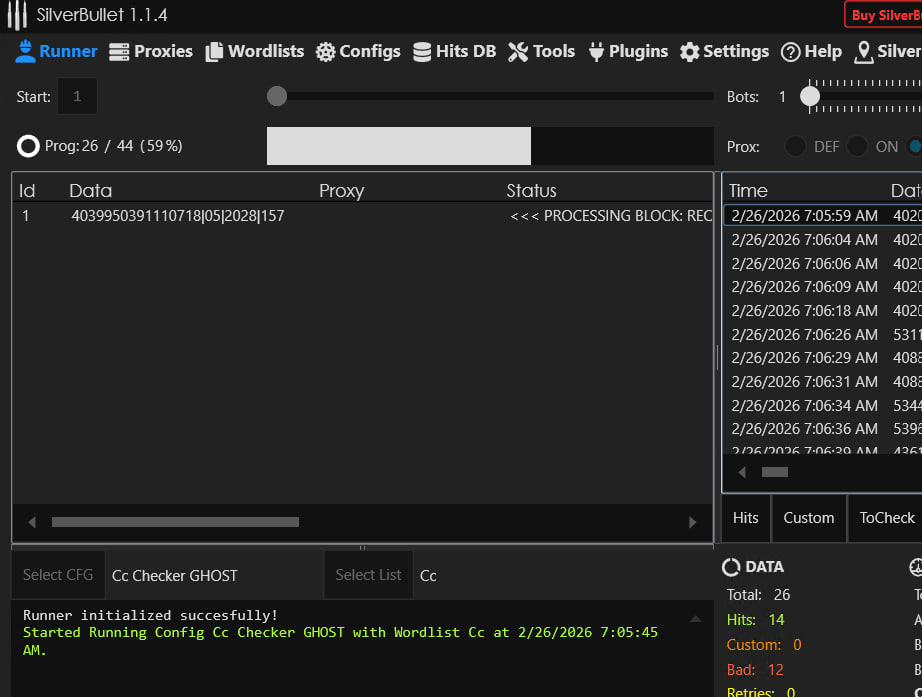This screenshot has height=697, width=922.
Task: Switch to the Custom results tab
Action: (808, 518)
